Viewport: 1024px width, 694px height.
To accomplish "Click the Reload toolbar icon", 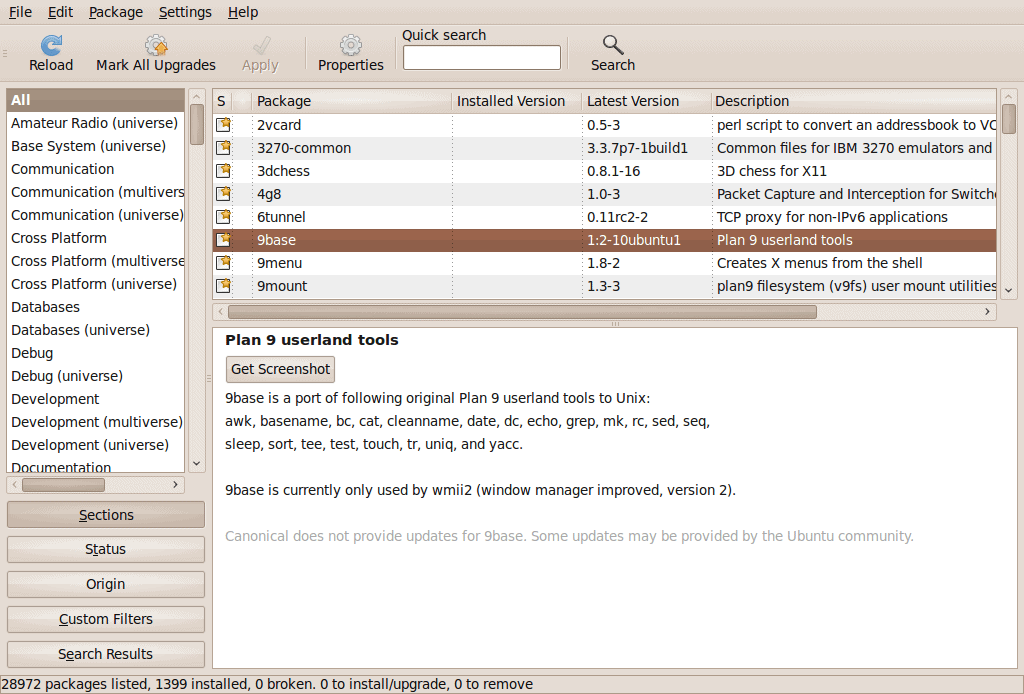I will pos(50,44).
